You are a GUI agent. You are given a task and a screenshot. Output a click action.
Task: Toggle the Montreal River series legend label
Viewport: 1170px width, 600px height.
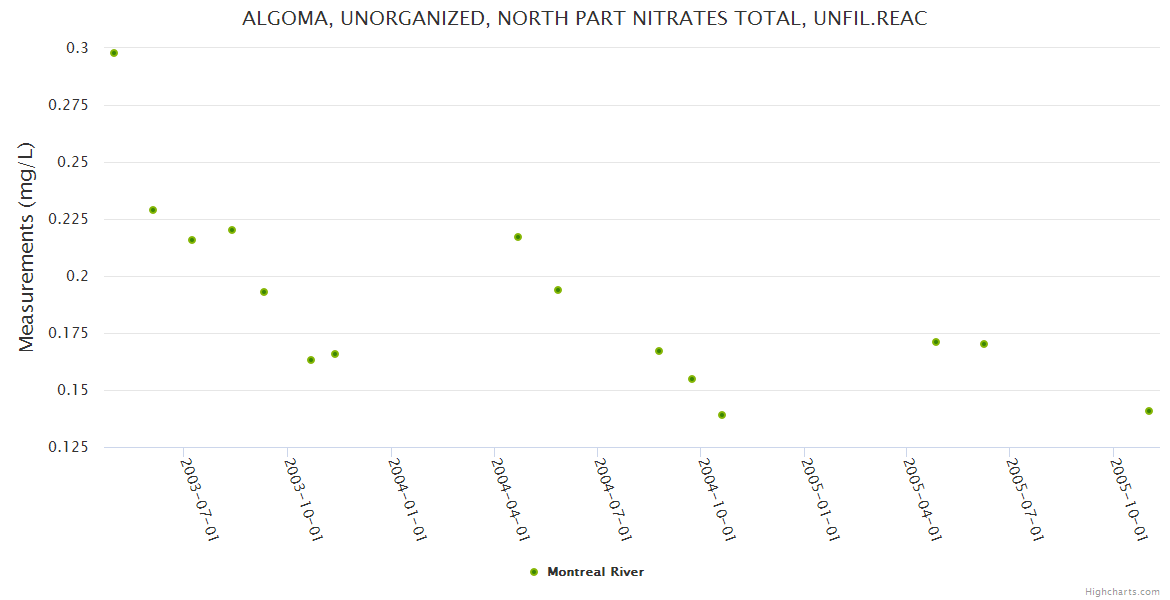coord(595,572)
